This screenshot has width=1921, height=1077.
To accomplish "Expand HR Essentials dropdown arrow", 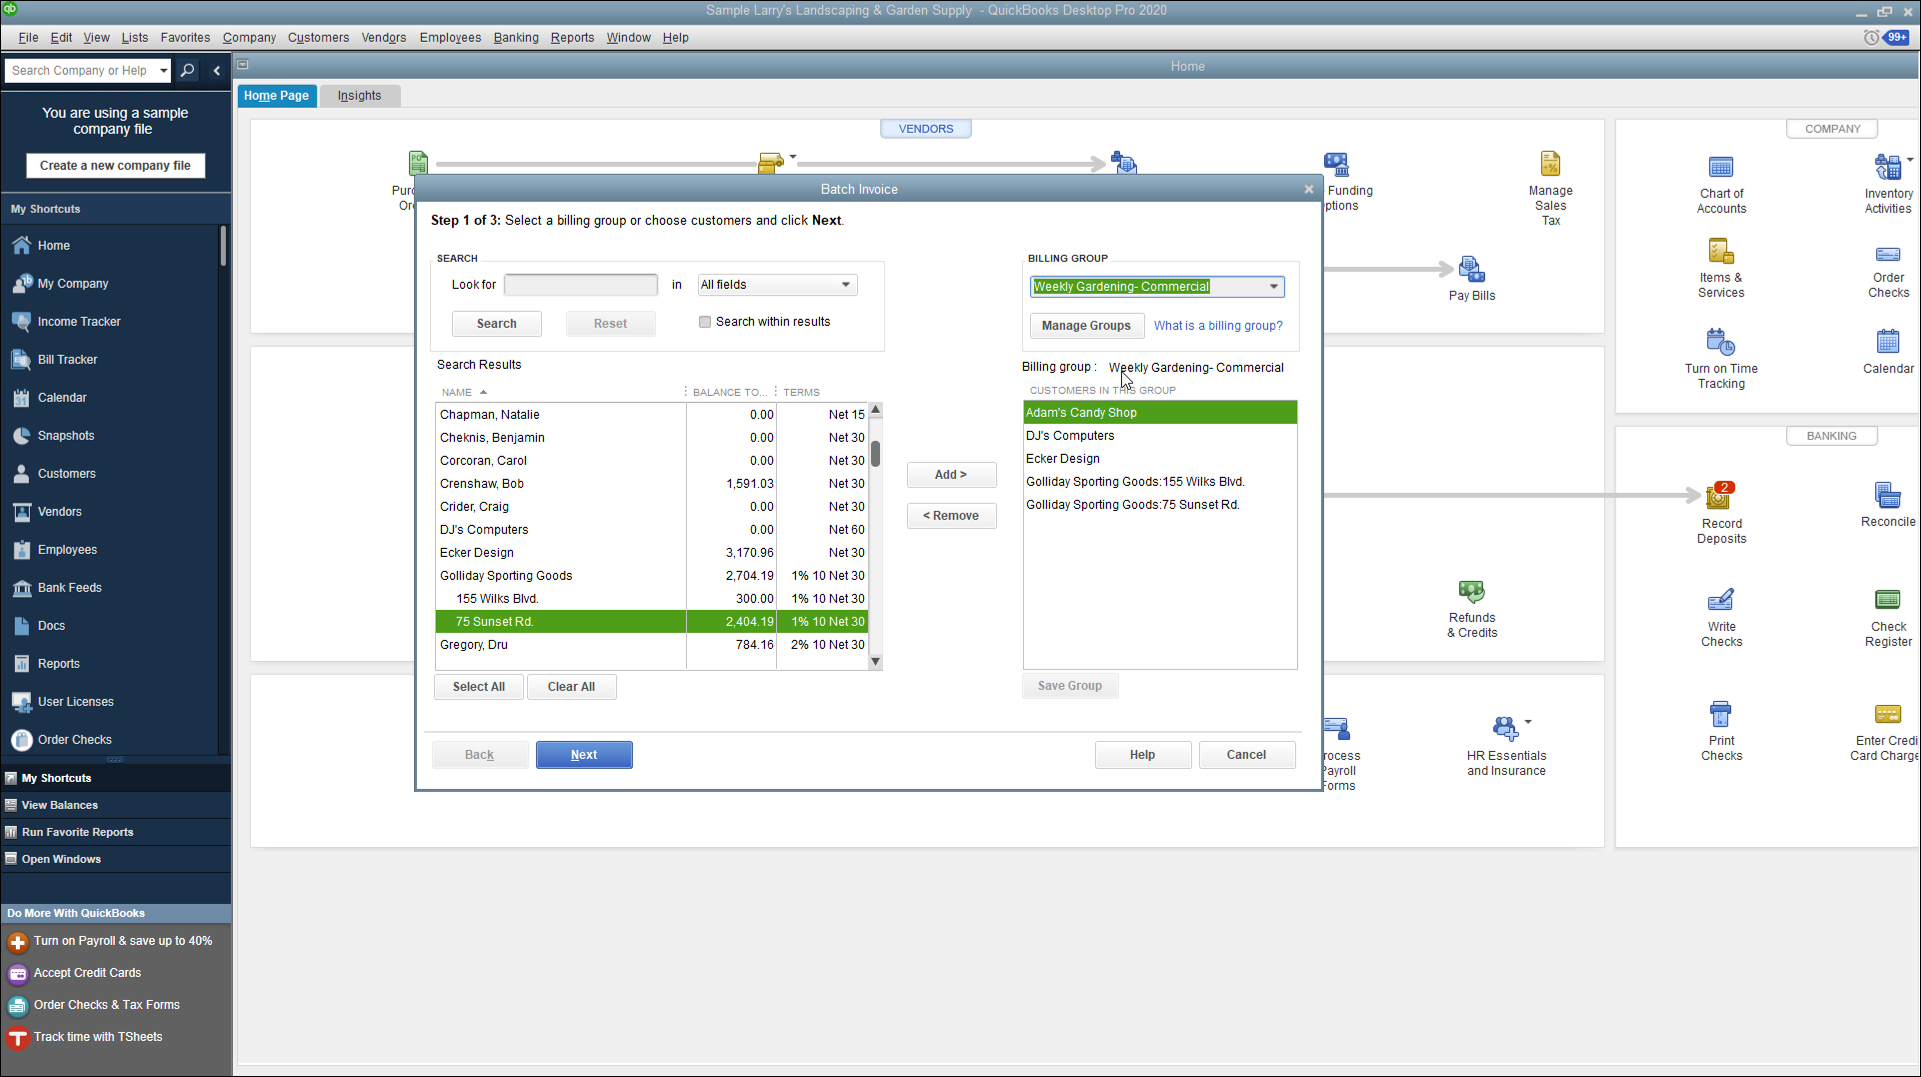I will click(1527, 722).
